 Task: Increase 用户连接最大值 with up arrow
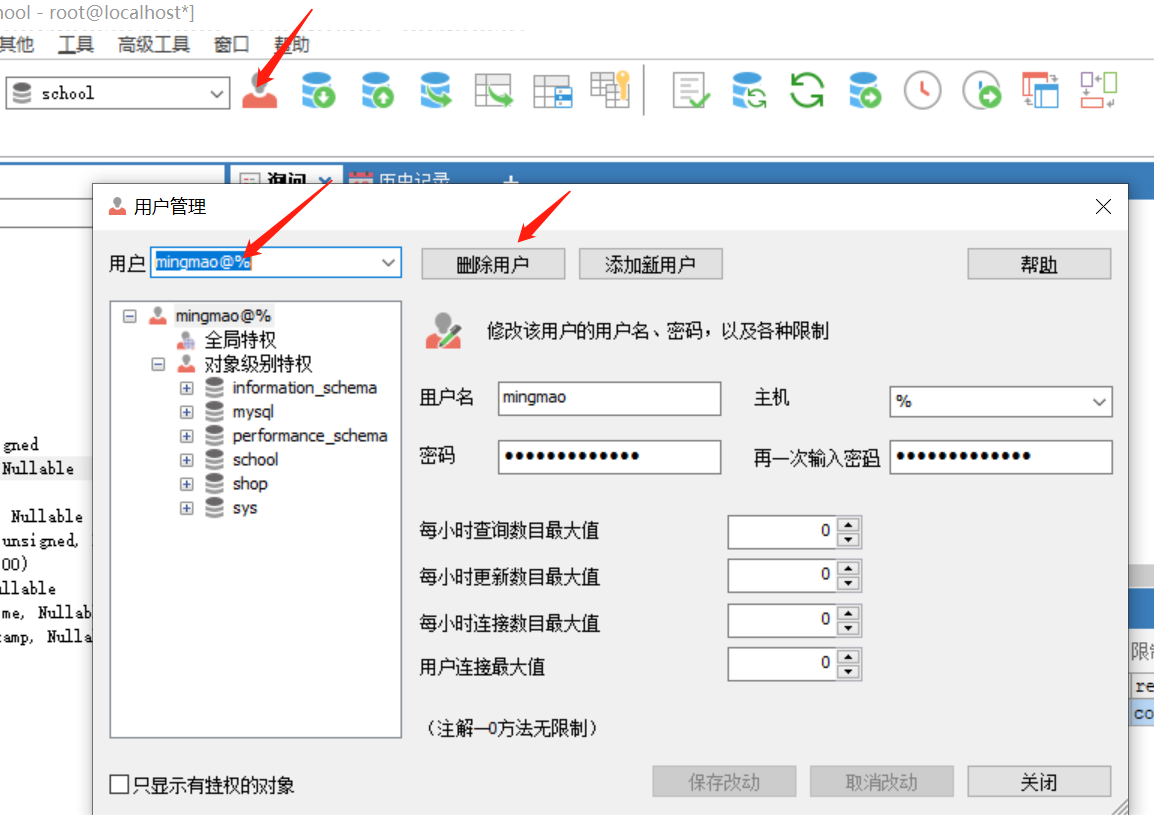(x=849, y=657)
